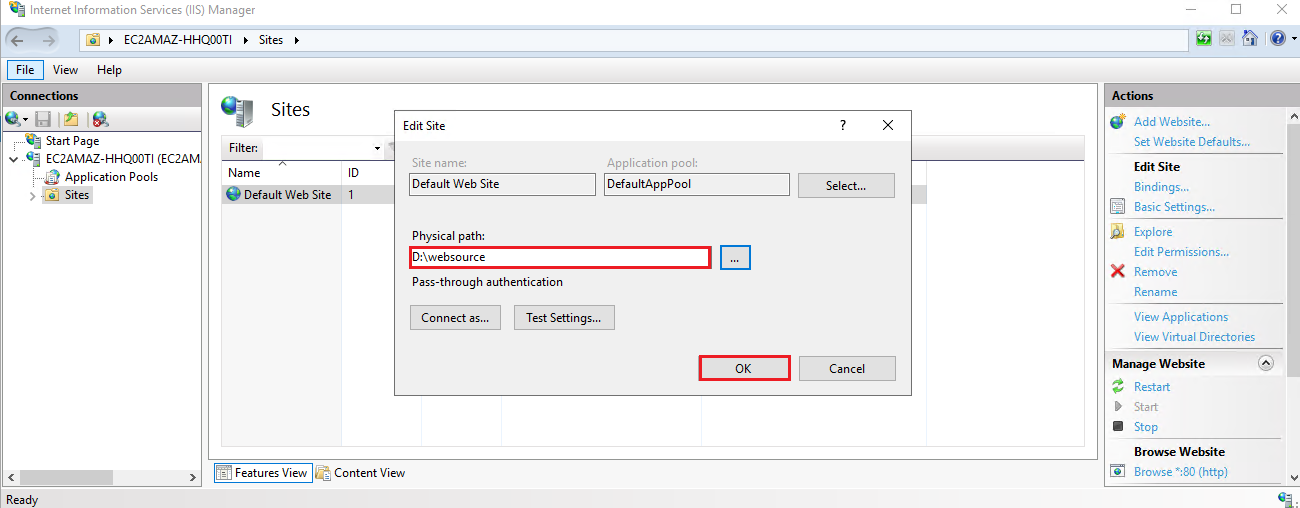
Task: Click the grey Start triangle icon
Action: (1118, 407)
